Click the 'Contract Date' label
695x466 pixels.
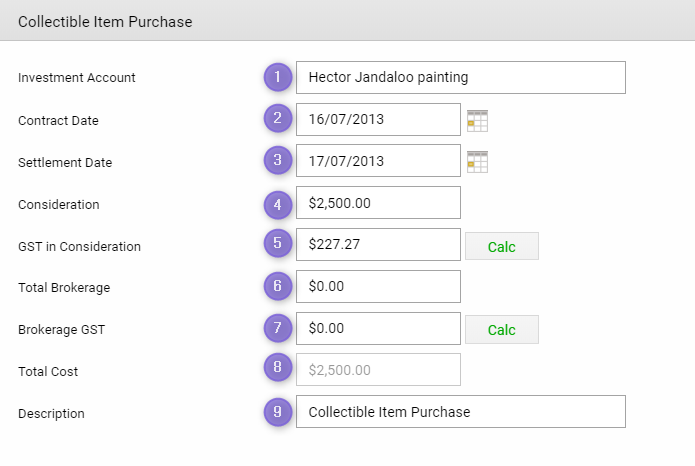pos(58,121)
